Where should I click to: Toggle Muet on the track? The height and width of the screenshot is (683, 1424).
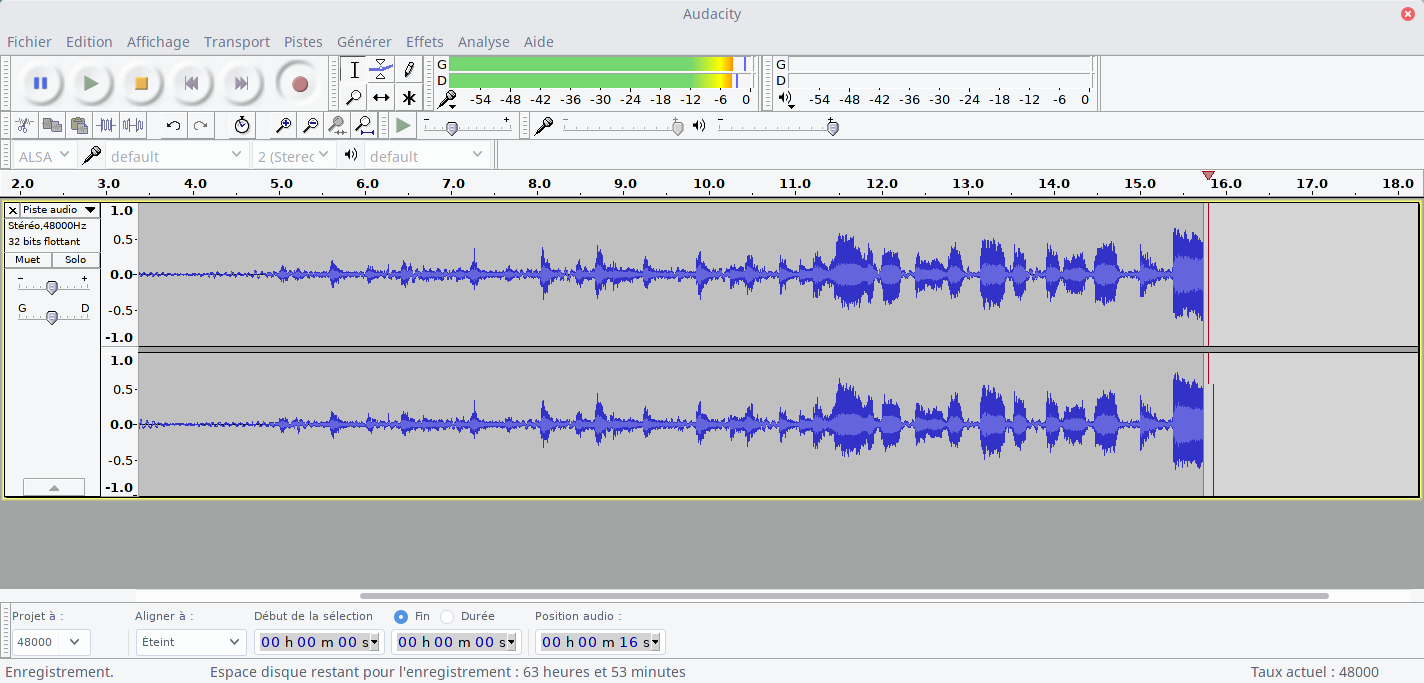coord(28,259)
